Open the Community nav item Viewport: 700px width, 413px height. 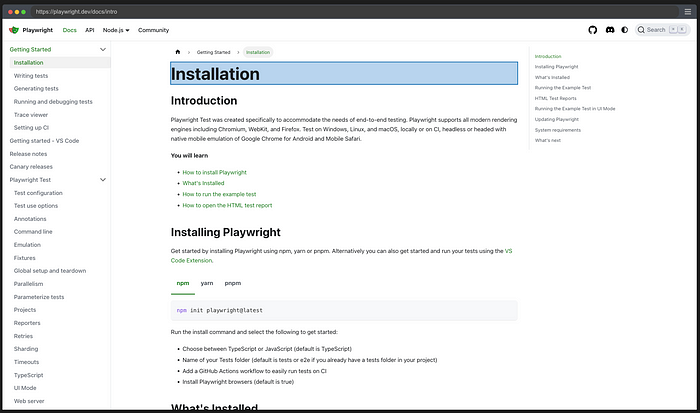(153, 30)
